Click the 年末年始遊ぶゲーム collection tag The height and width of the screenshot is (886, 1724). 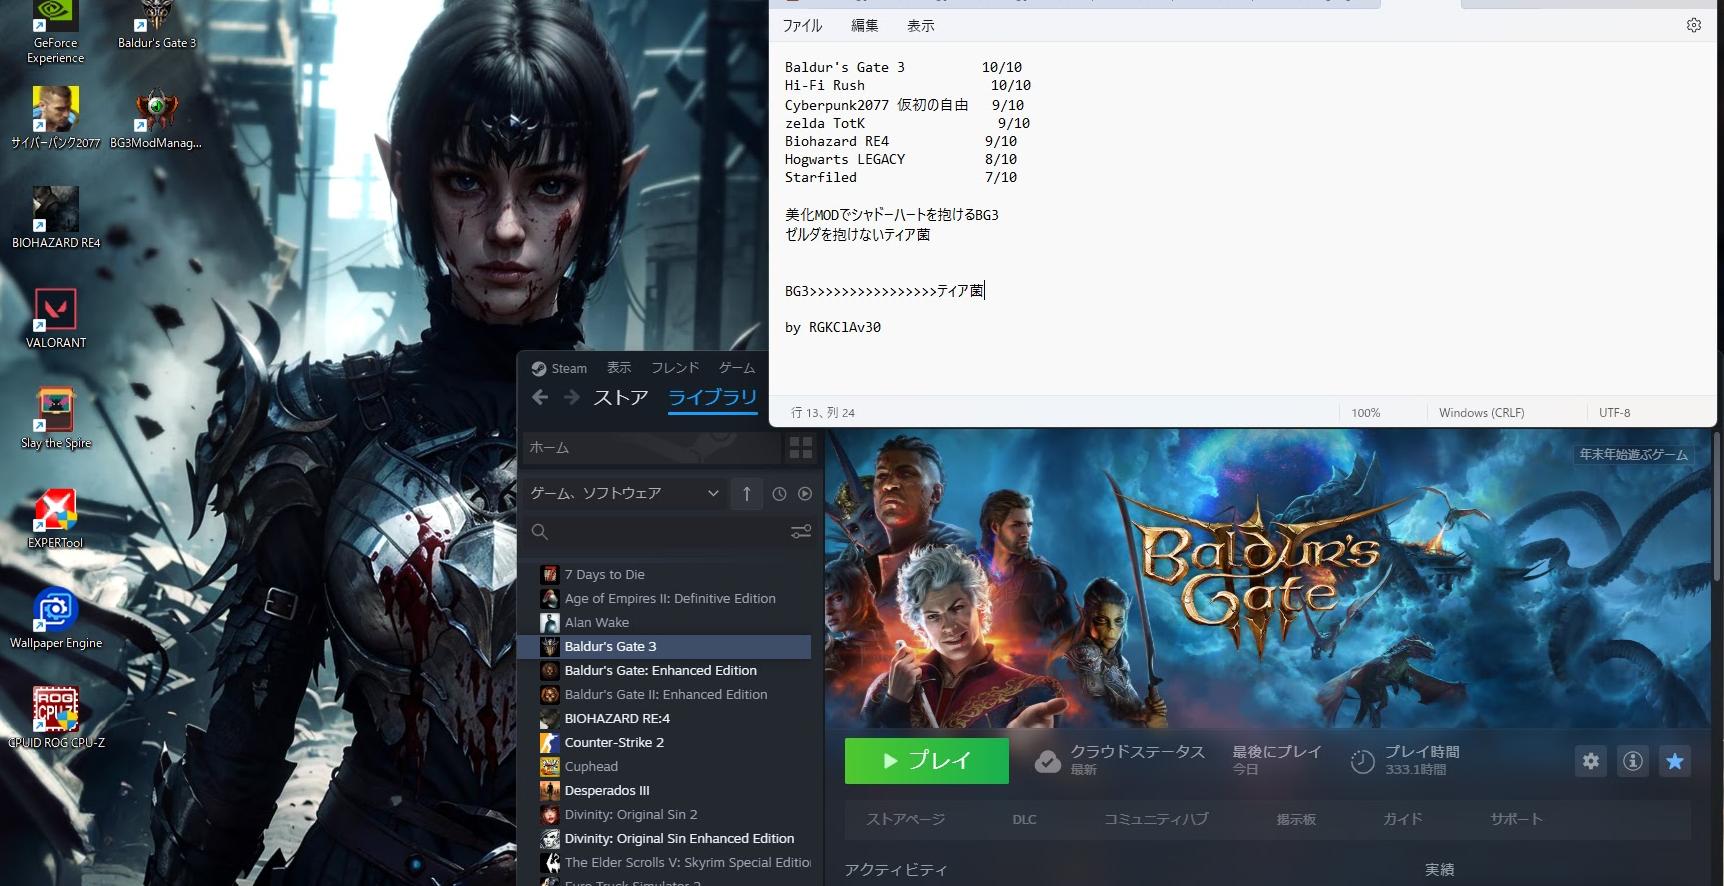[1633, 454]
